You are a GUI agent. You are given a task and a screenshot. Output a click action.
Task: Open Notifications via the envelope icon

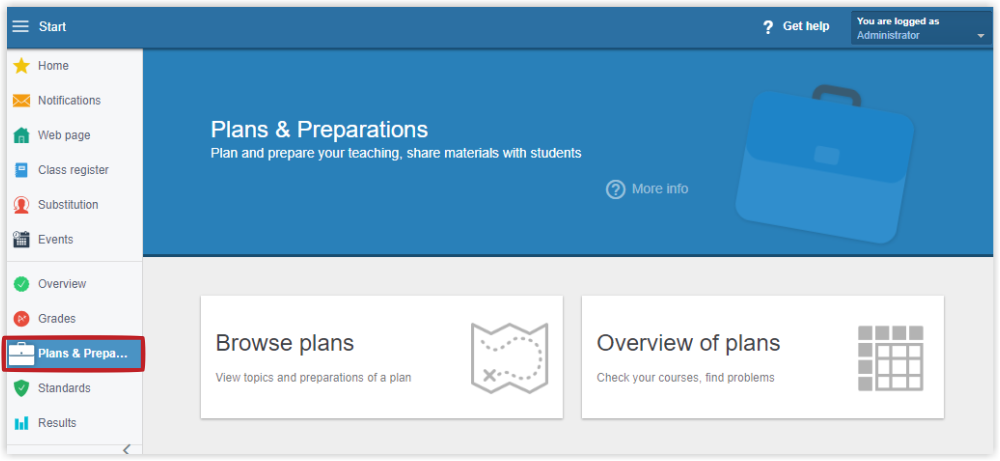click(22, 101)
